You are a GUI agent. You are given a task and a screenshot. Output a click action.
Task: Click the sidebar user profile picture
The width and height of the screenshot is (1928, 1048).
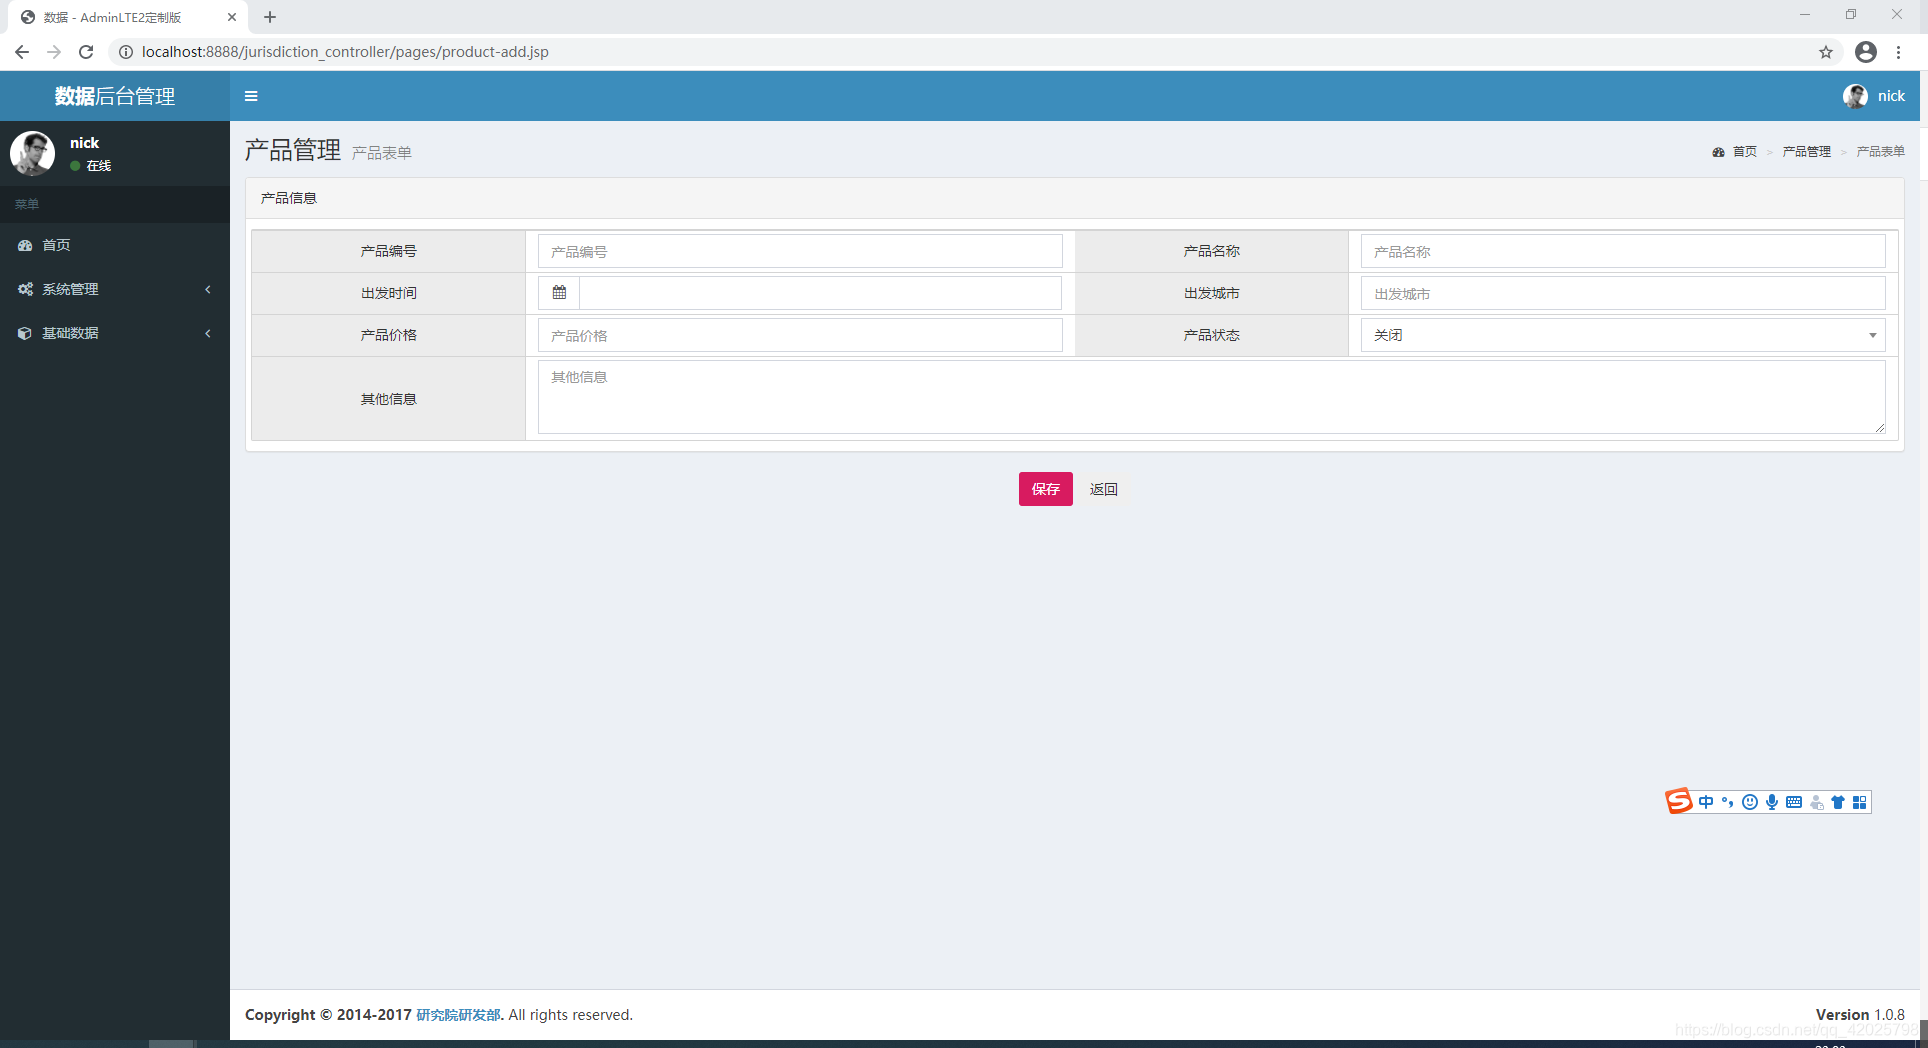point(33,153)
